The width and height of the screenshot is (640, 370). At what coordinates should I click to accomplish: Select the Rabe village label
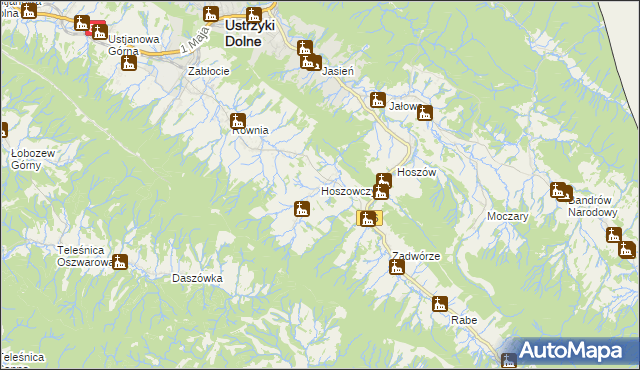coord(464,320)
